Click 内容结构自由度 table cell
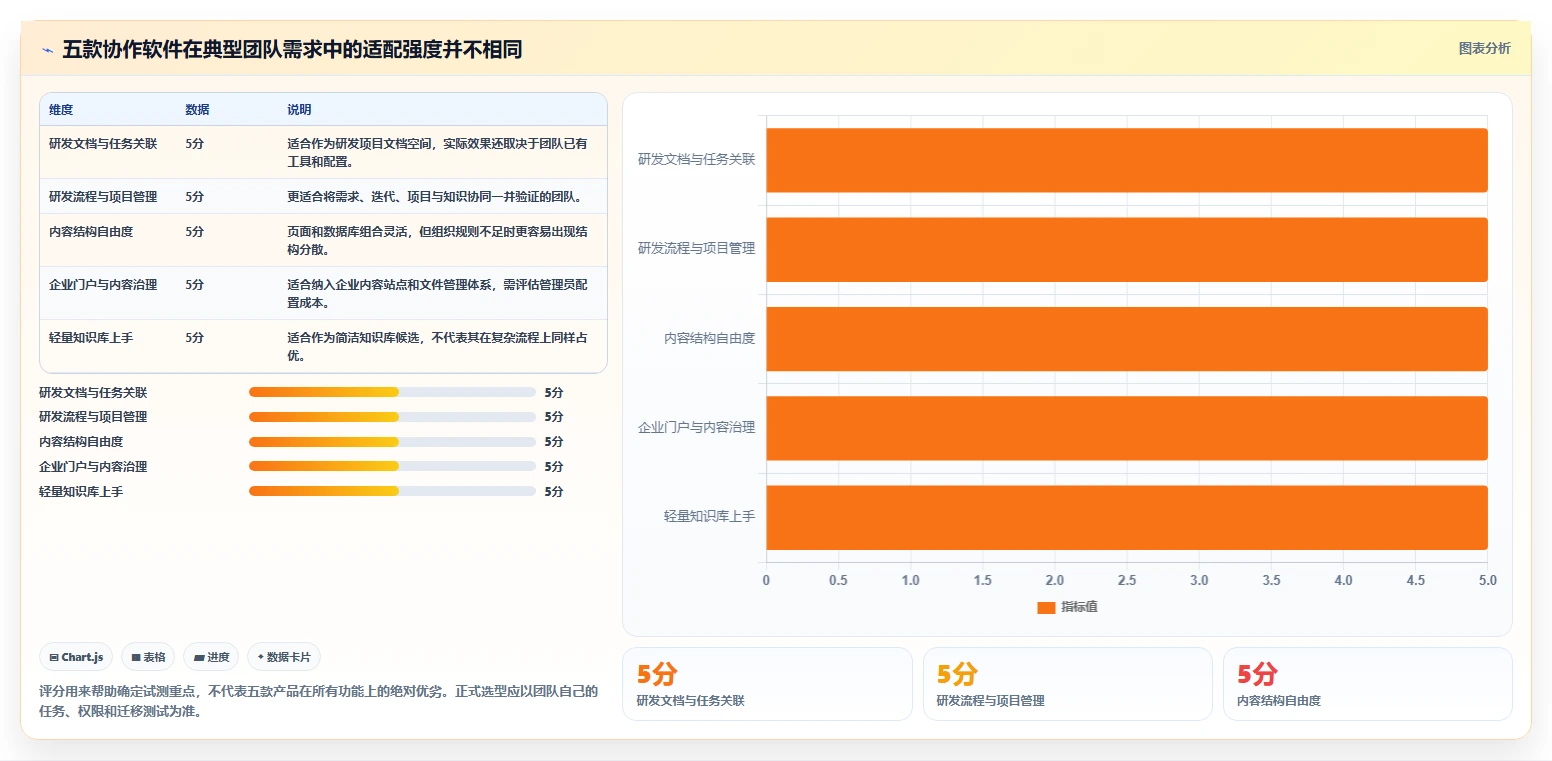1552x761 pixels. coord(91,231)
